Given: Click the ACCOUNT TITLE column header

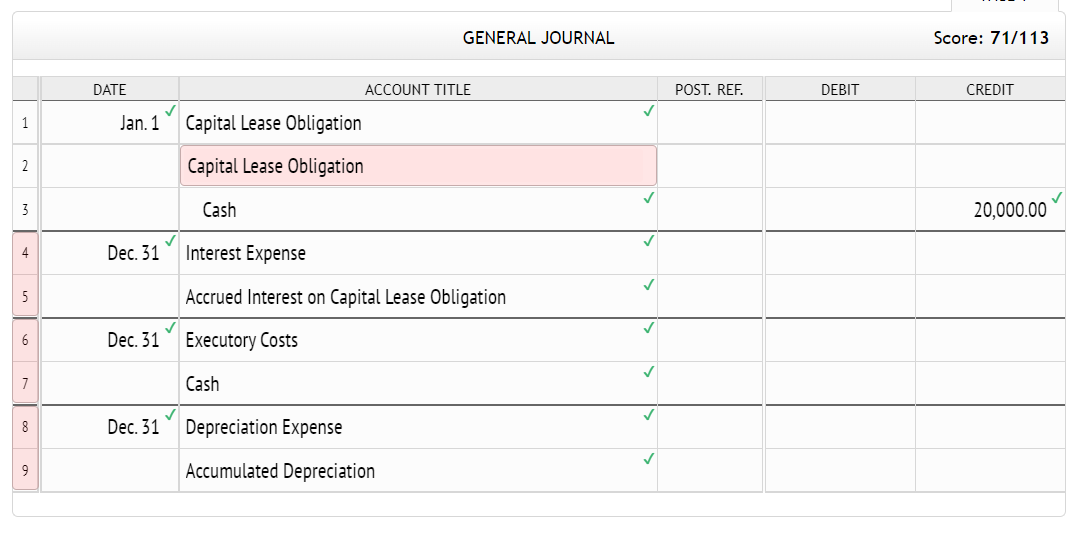Looking at the screenshot, I should 418,89.
